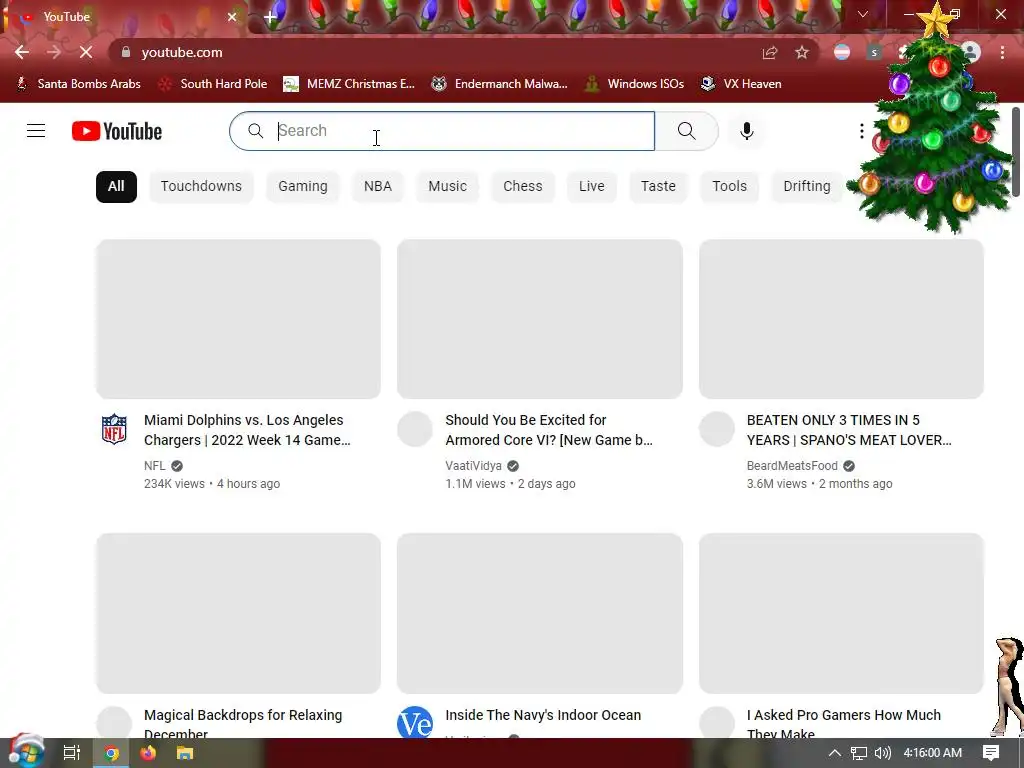Image resolution: width=1024 pixels, height=768 pixels.
Task: Open the network status tray icon
Action: (x=859, y=753)
